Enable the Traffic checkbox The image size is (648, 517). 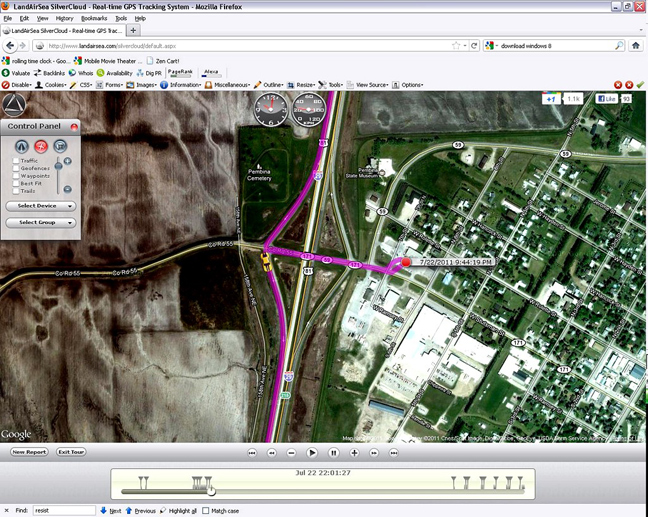(16, 161)
